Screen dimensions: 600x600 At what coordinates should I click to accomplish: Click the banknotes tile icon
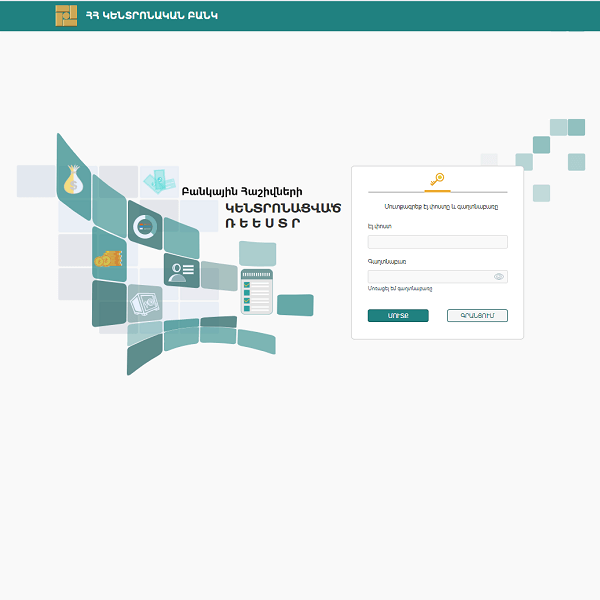pos(155,181)
